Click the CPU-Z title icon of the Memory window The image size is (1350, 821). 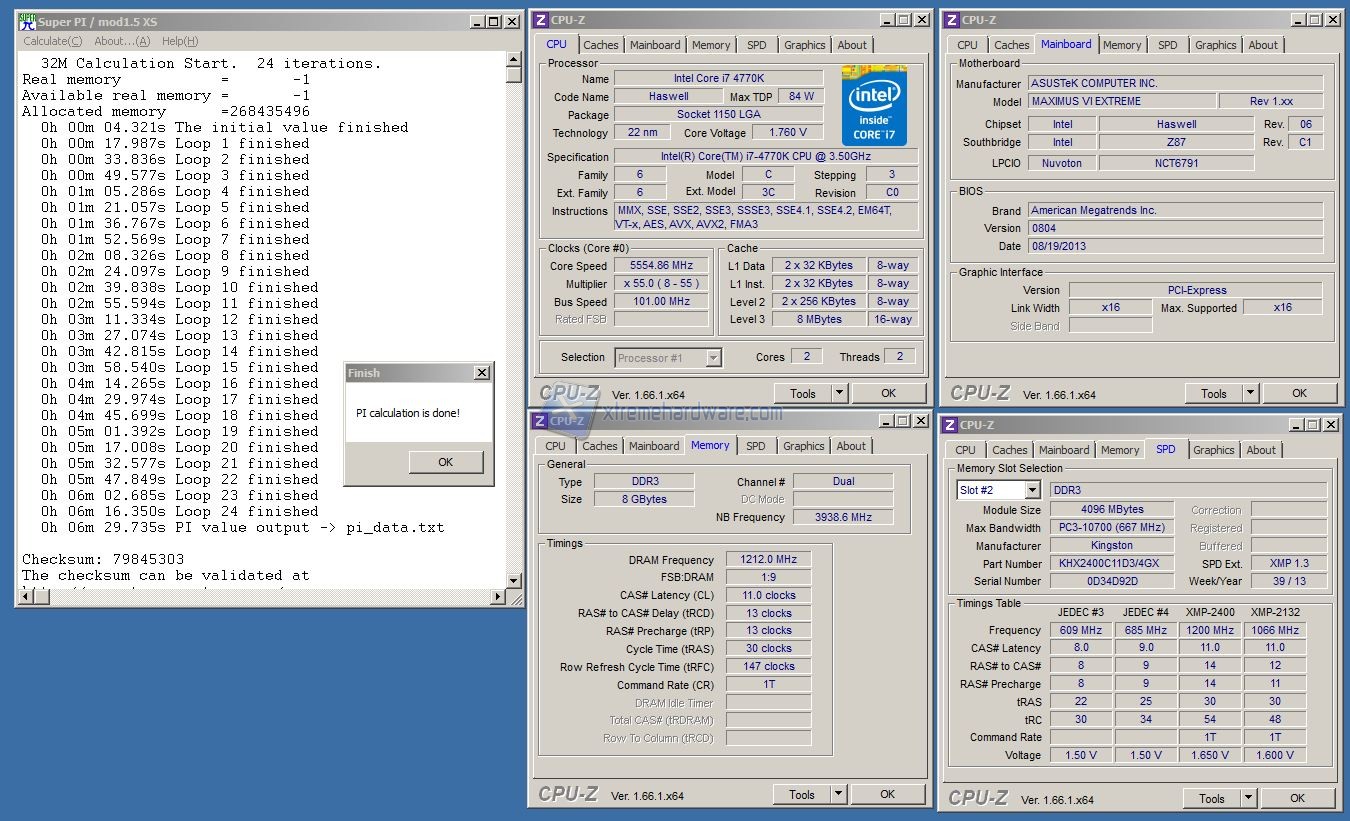(x=540, y=421)
